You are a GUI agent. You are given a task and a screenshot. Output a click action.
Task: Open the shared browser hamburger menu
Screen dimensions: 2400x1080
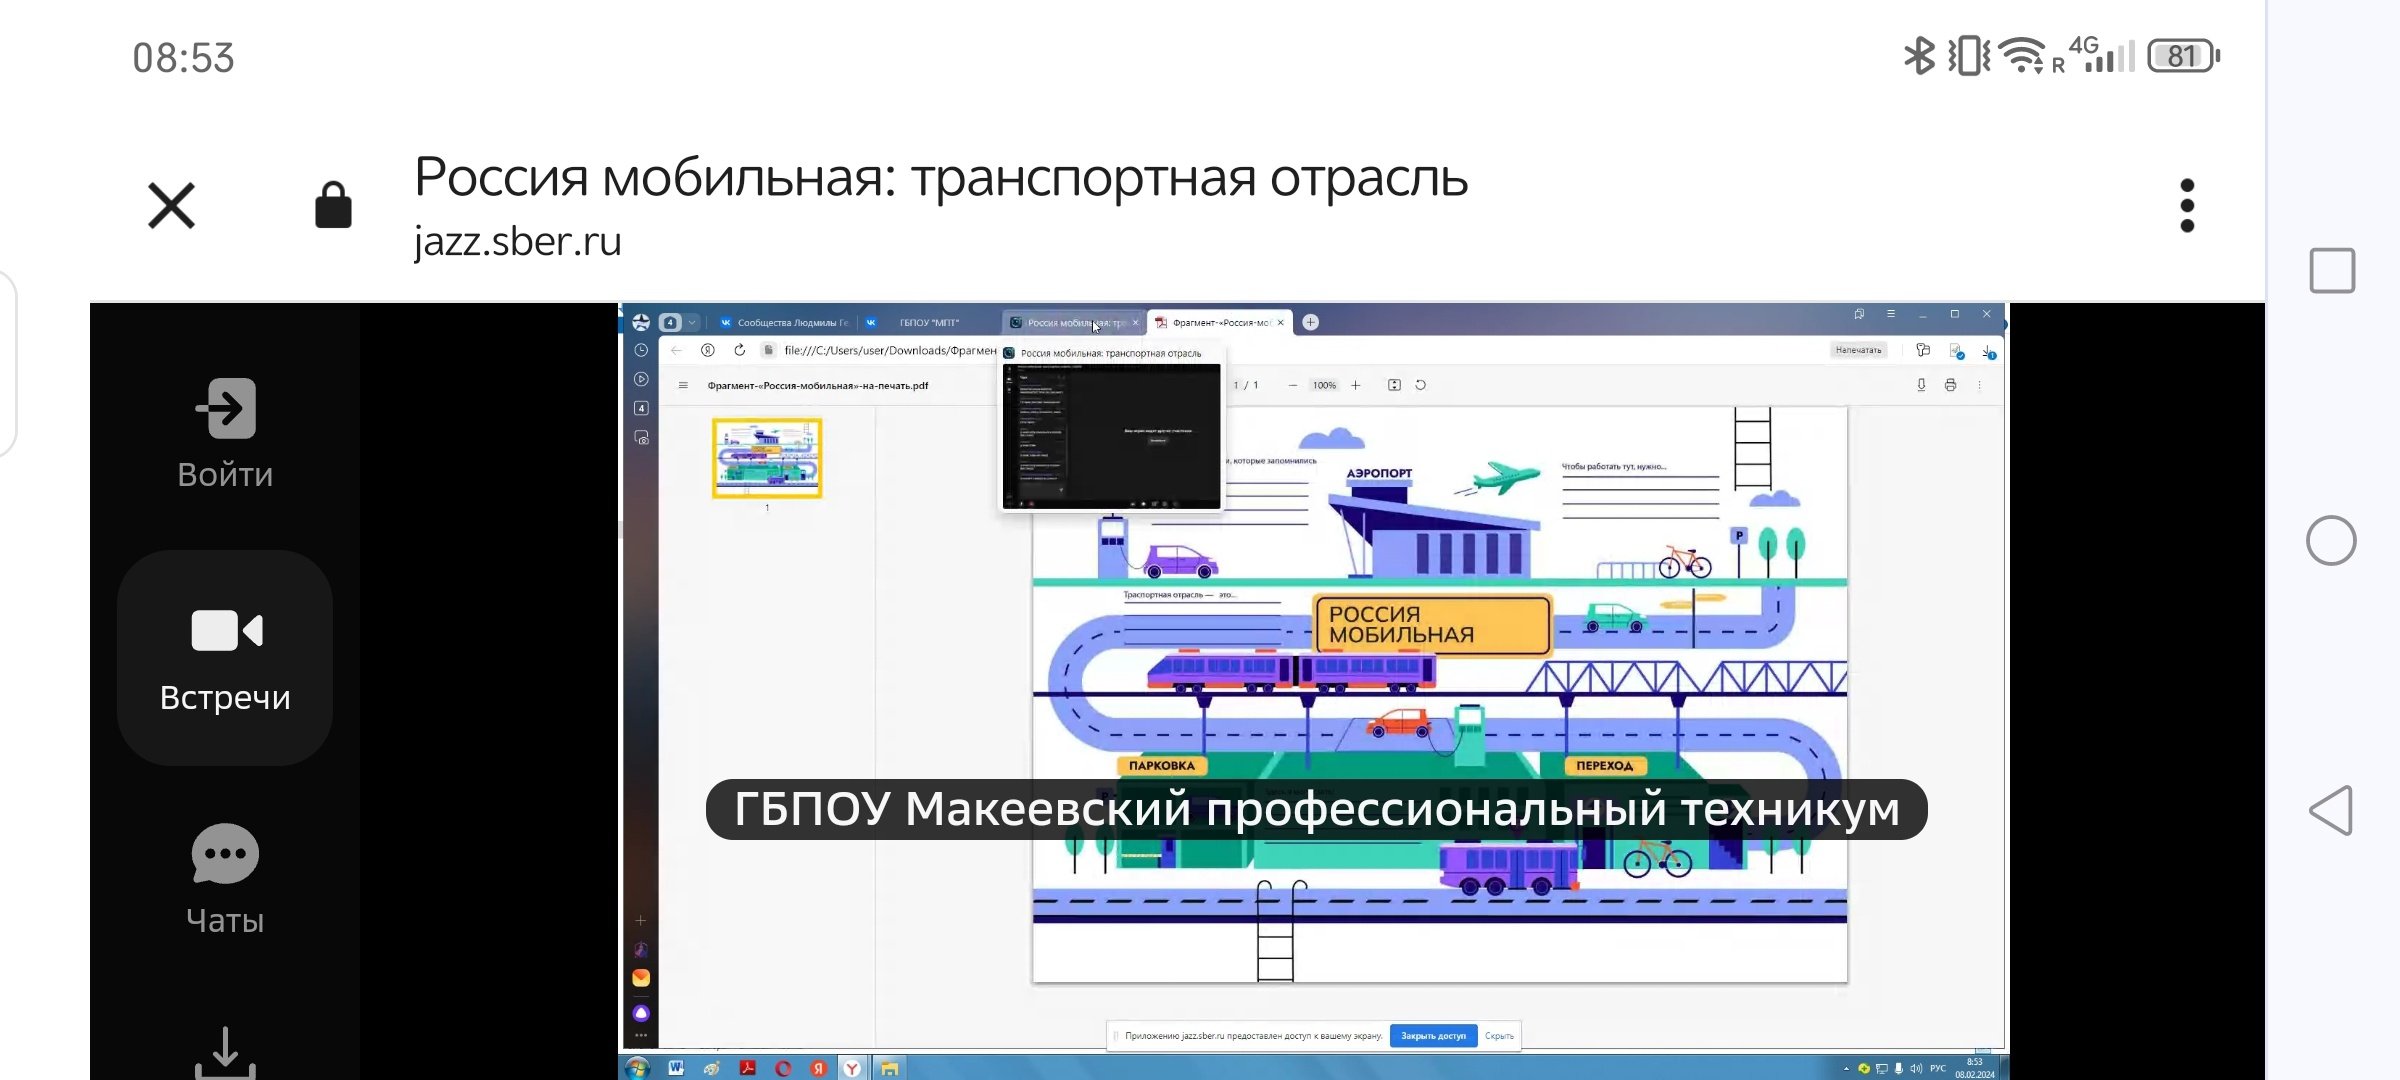pos(1891,314)
